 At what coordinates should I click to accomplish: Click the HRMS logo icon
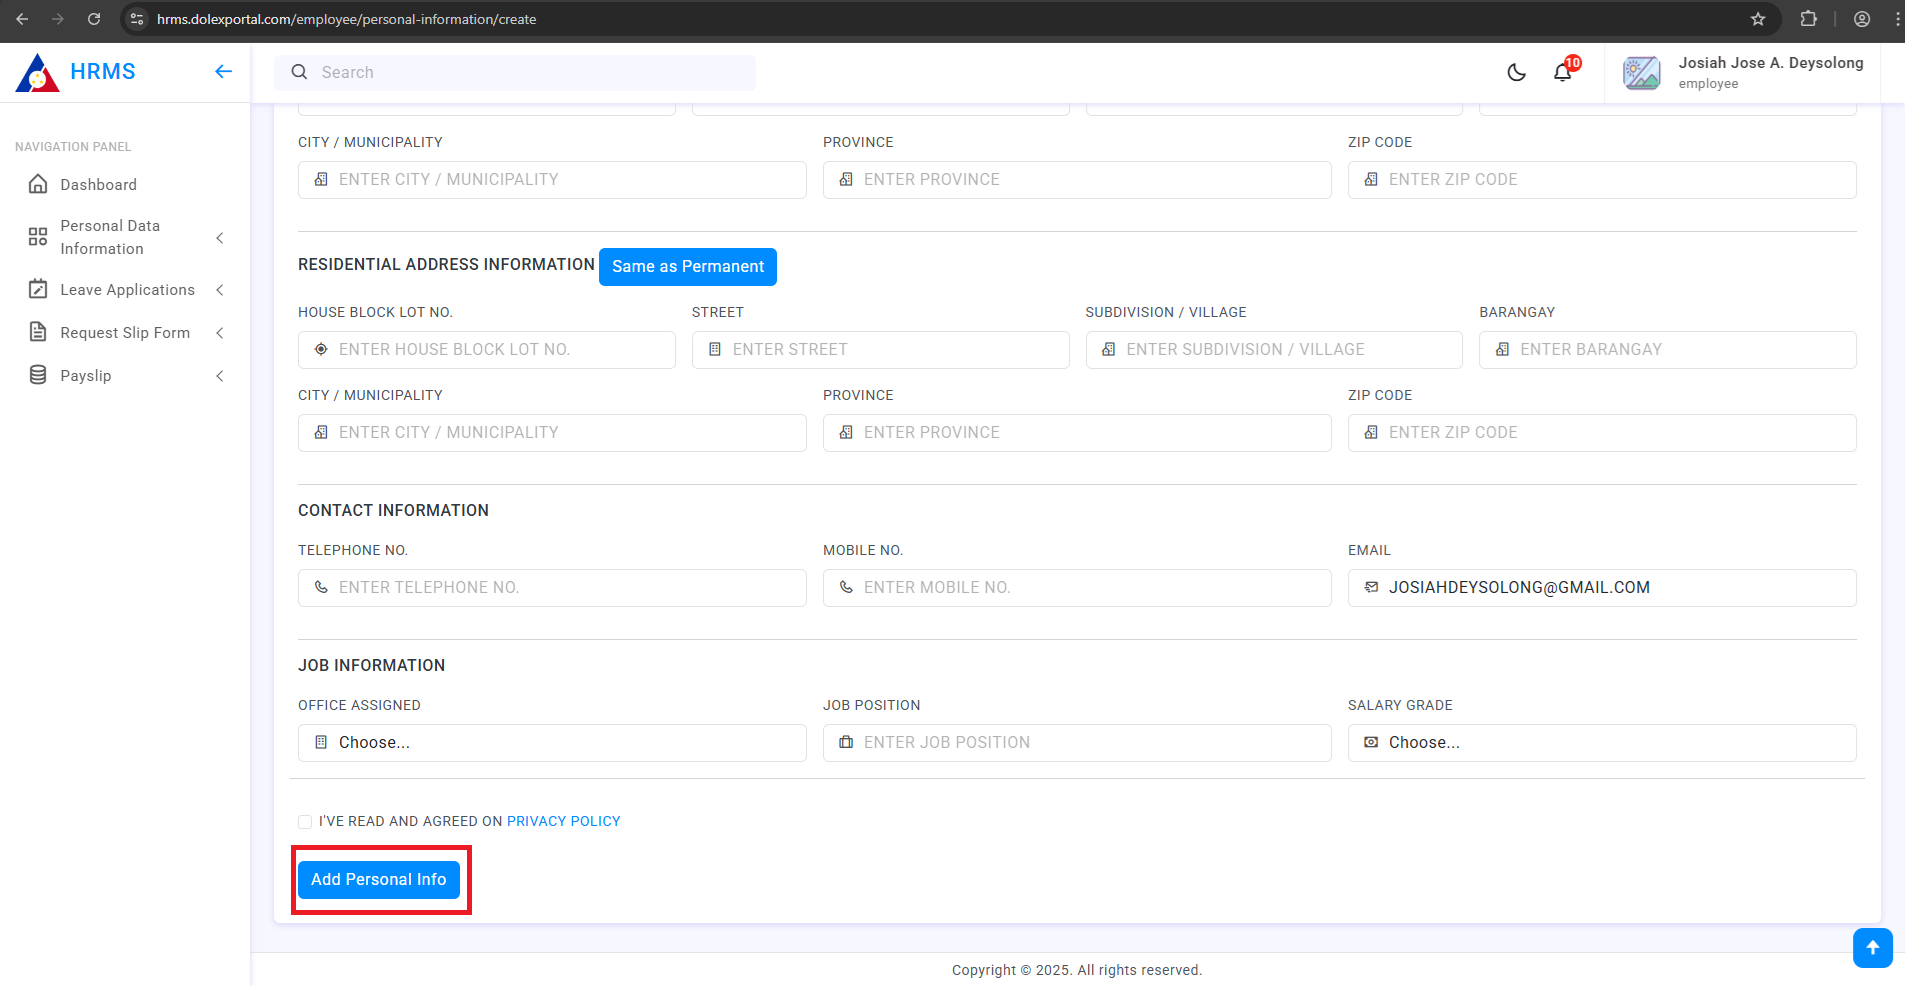[38, 73]
